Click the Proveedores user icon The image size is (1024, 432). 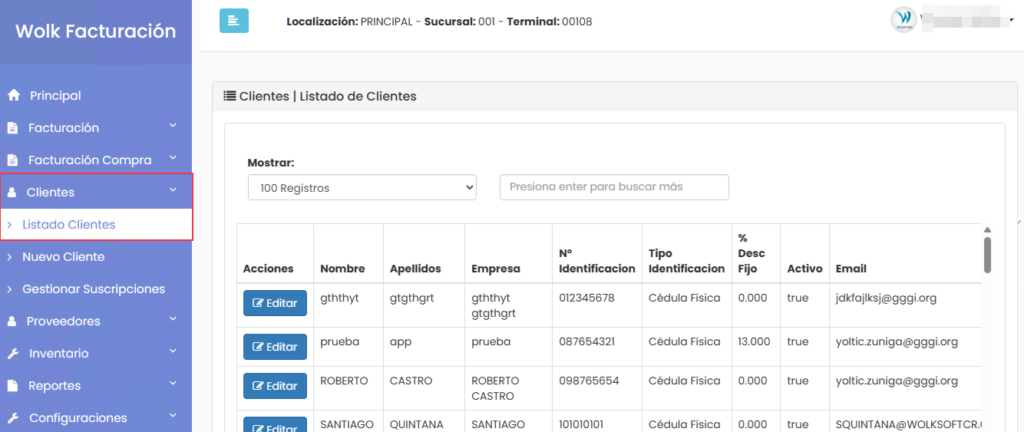(13, 322)
